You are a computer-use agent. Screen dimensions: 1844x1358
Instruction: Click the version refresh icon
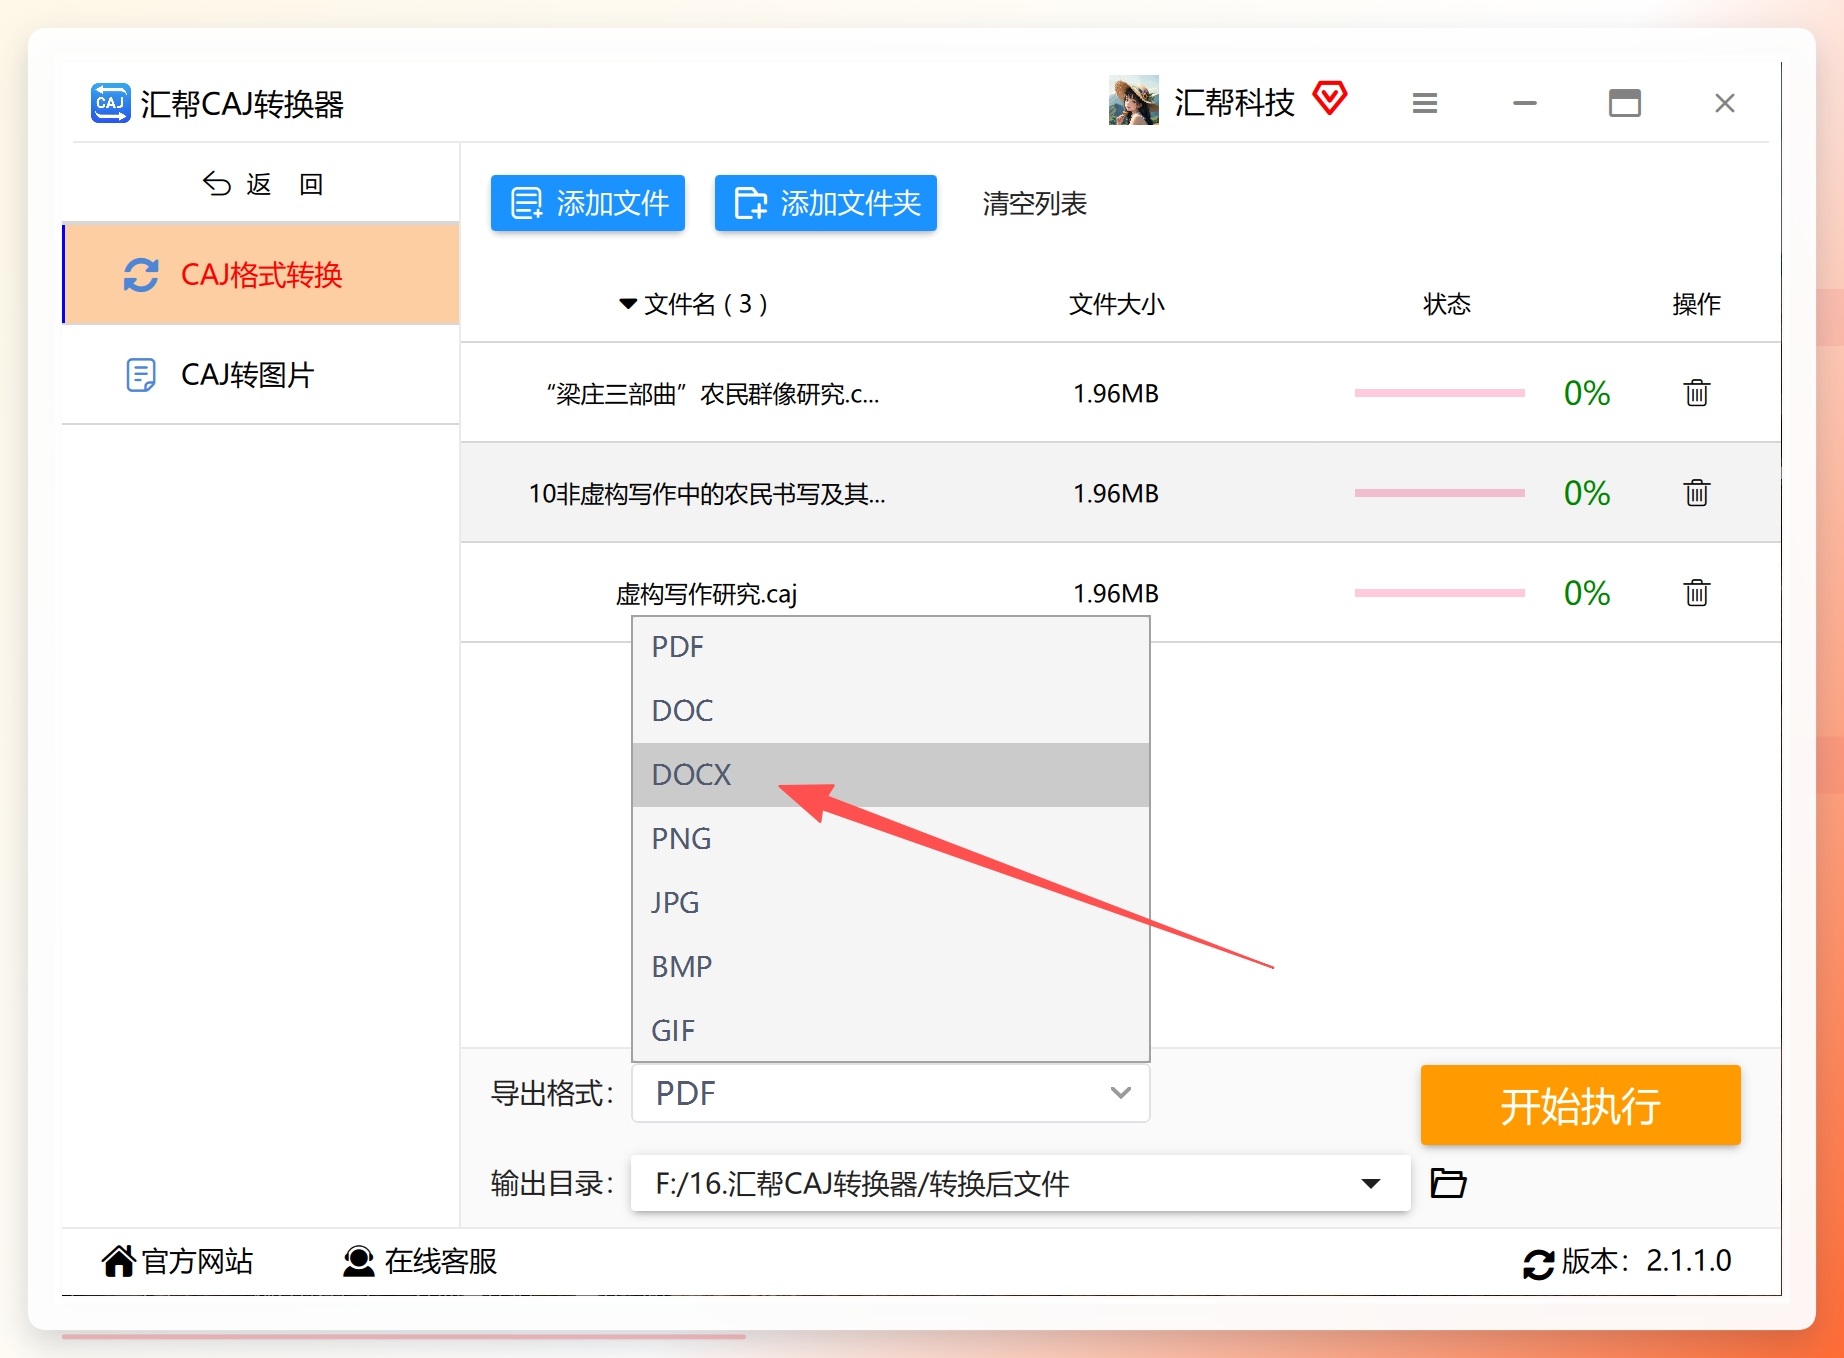pos(1538,1263)
